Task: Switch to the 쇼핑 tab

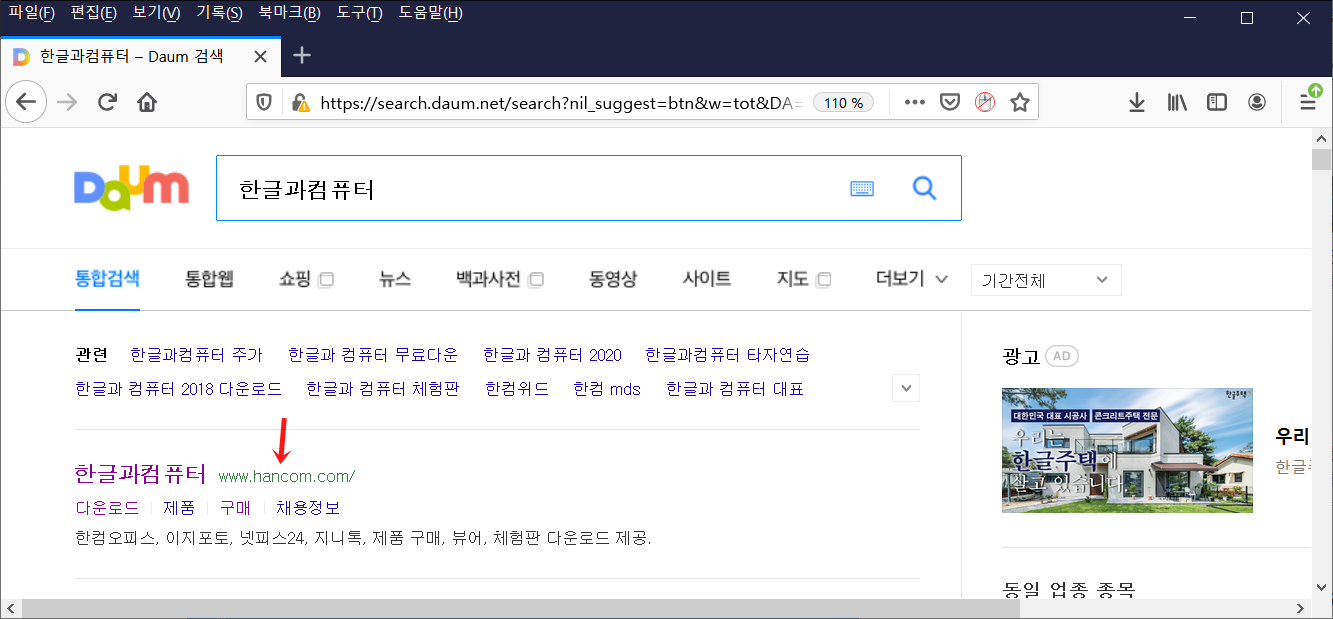Action: click(305, 279)
